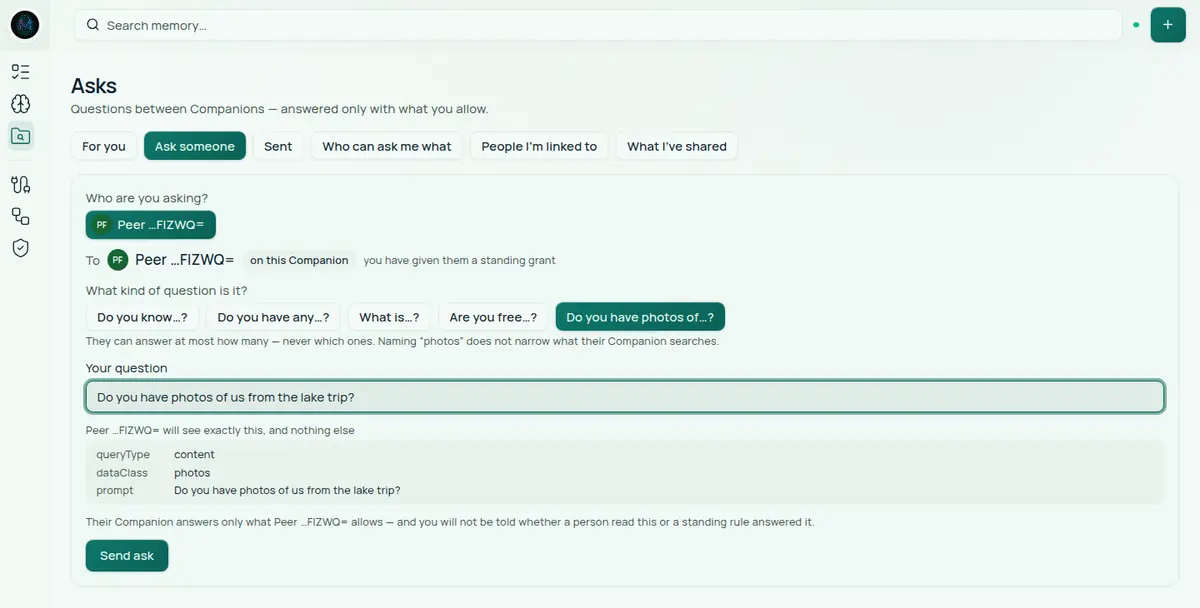
Task: Click the on this Companion badge
Action: click(x=299, y=260)
